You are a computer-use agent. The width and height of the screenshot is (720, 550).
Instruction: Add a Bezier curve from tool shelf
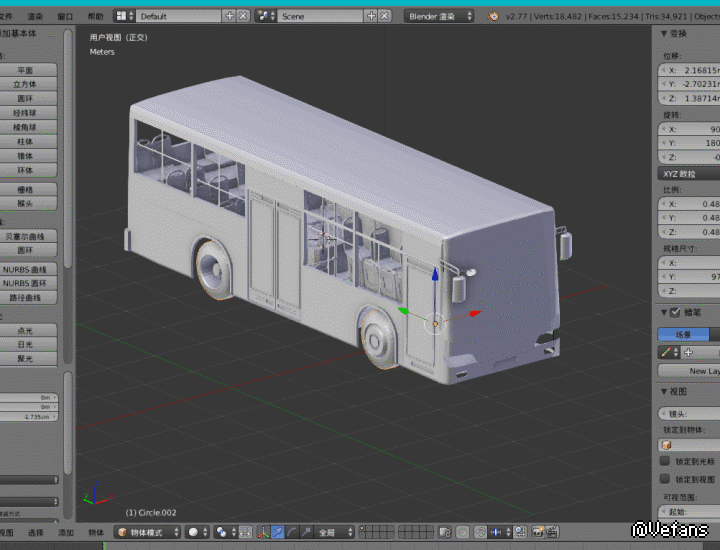click(25, 236)
